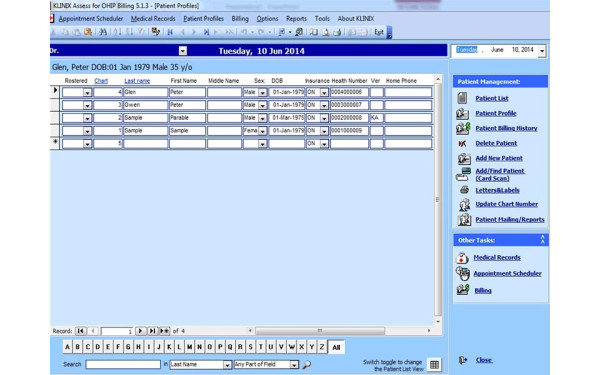Open the date picker dropdown arrow
The height and width of the screenshot is (375, 600).
[x=542, y=51]
